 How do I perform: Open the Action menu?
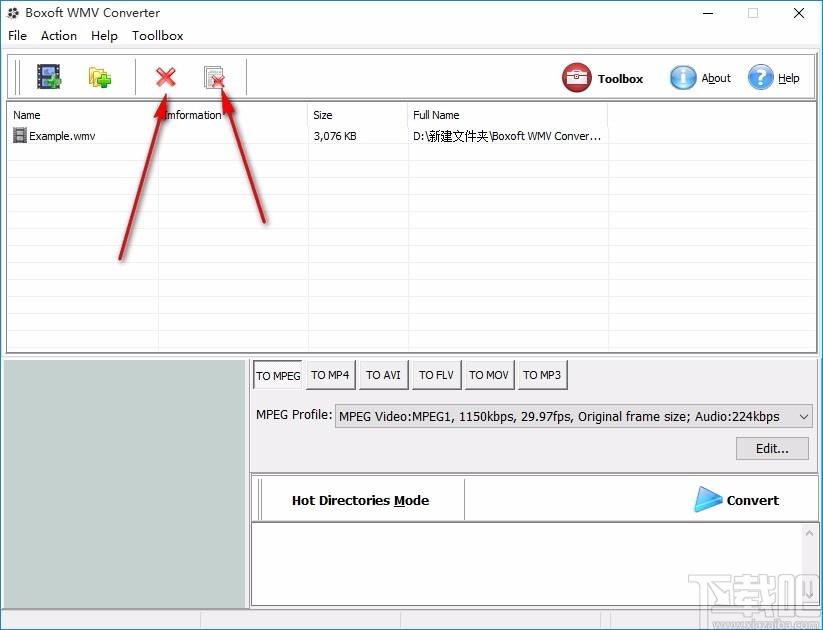point(59,36)
